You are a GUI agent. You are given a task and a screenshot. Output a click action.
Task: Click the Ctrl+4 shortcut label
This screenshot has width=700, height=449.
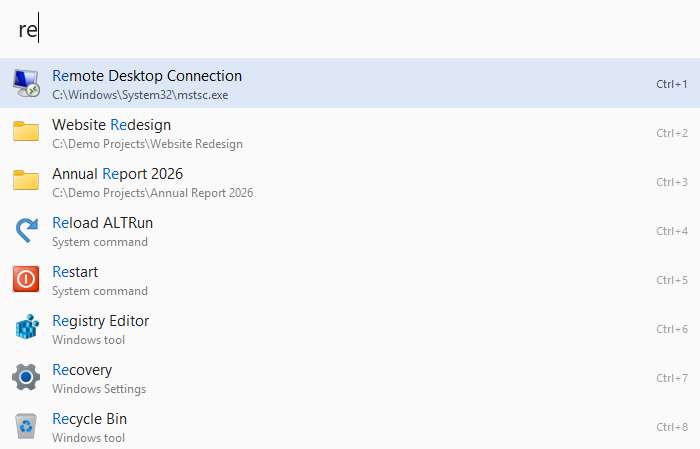pyautogui.click(x=672, y=231)
